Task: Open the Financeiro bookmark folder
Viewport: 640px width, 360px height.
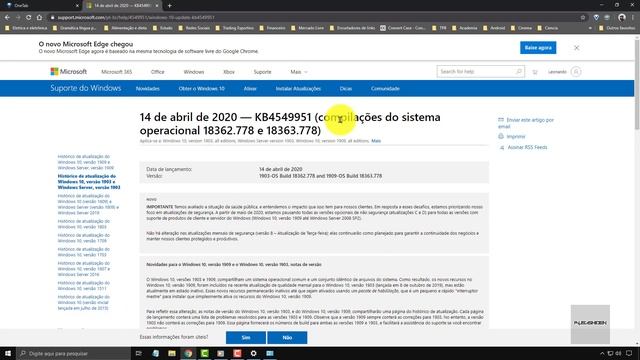Action: (x=272, y=28)
